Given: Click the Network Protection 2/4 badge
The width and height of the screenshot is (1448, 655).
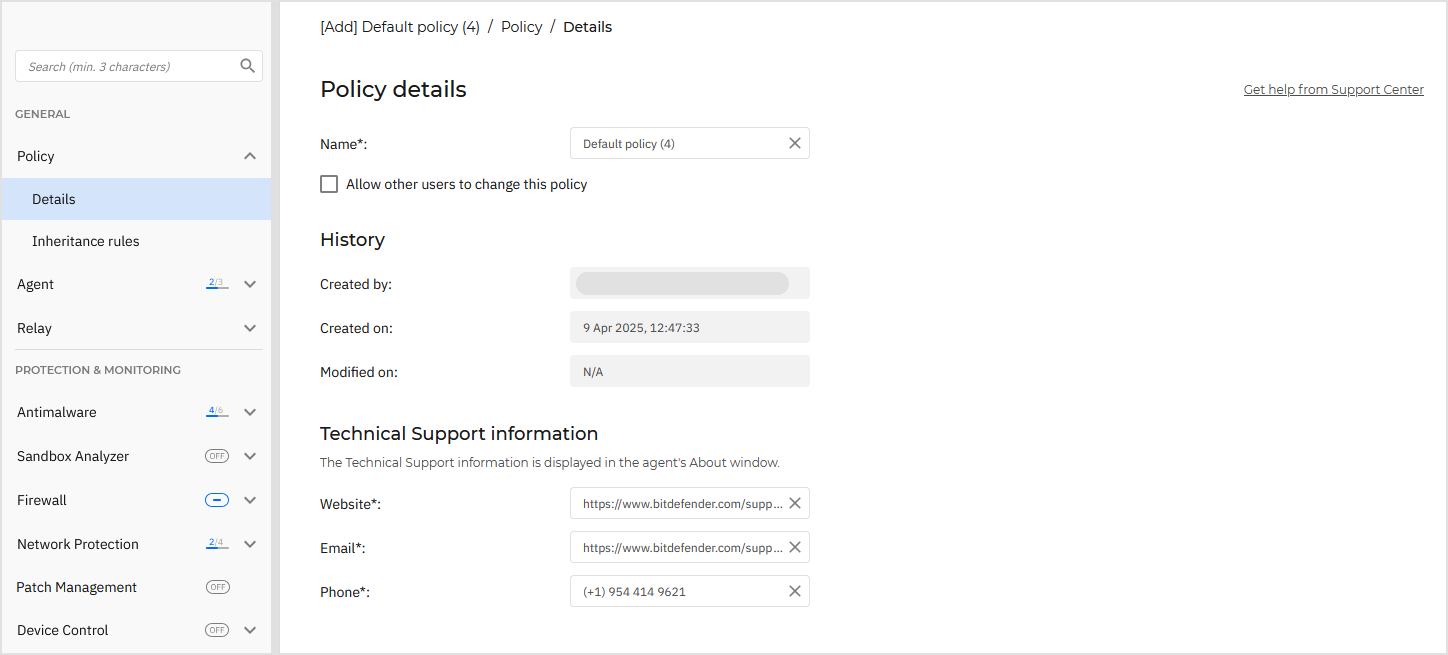Looking at the screenshot, I should [x=216, y=542].
